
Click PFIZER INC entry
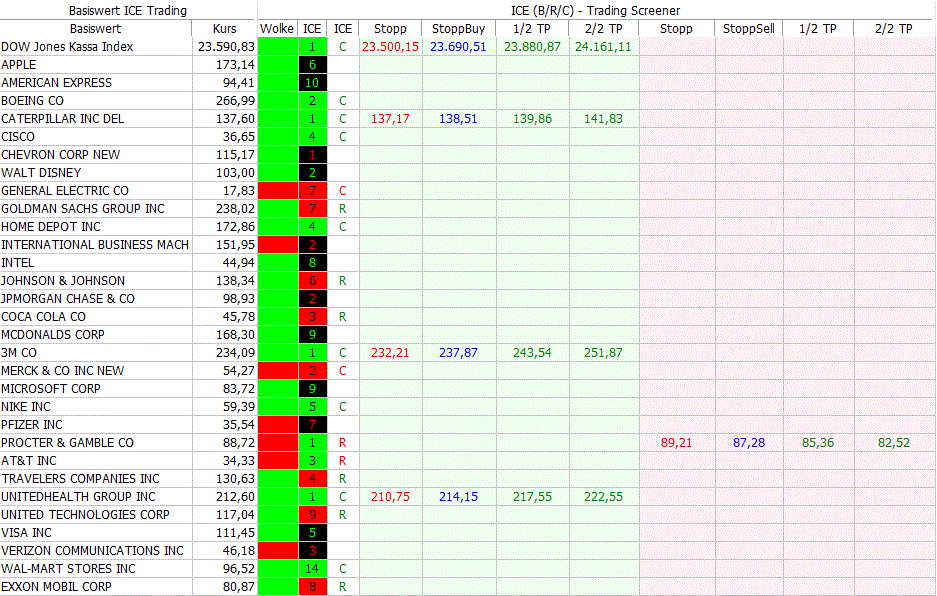pos(32,424)
